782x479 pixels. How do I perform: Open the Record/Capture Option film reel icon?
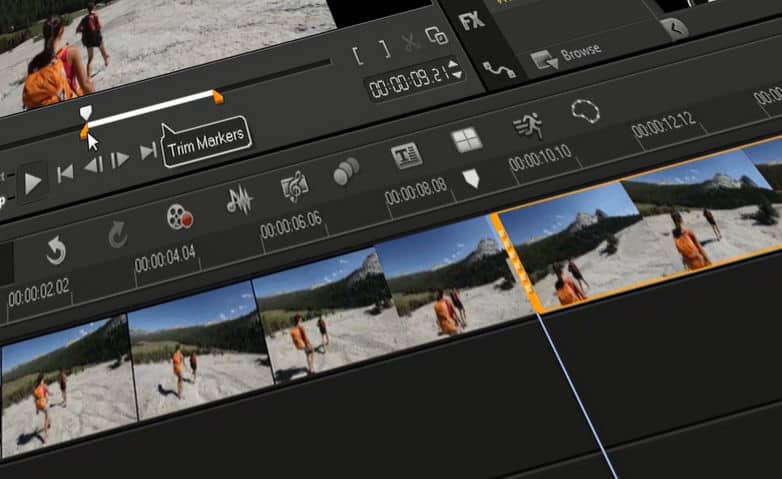180,218
